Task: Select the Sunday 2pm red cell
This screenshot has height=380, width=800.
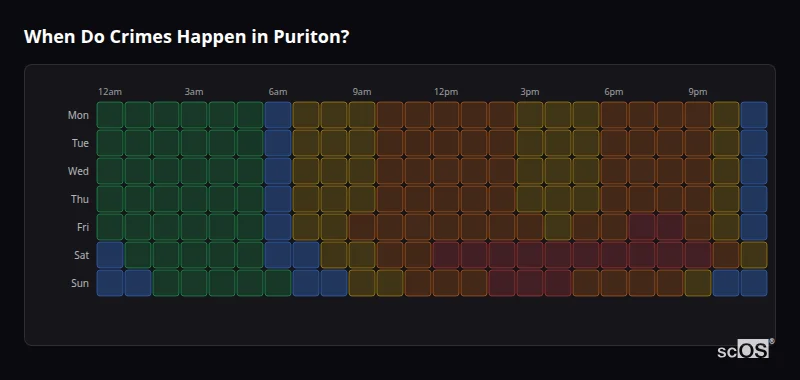Action: pyautogui.click(x=502, y=283)
